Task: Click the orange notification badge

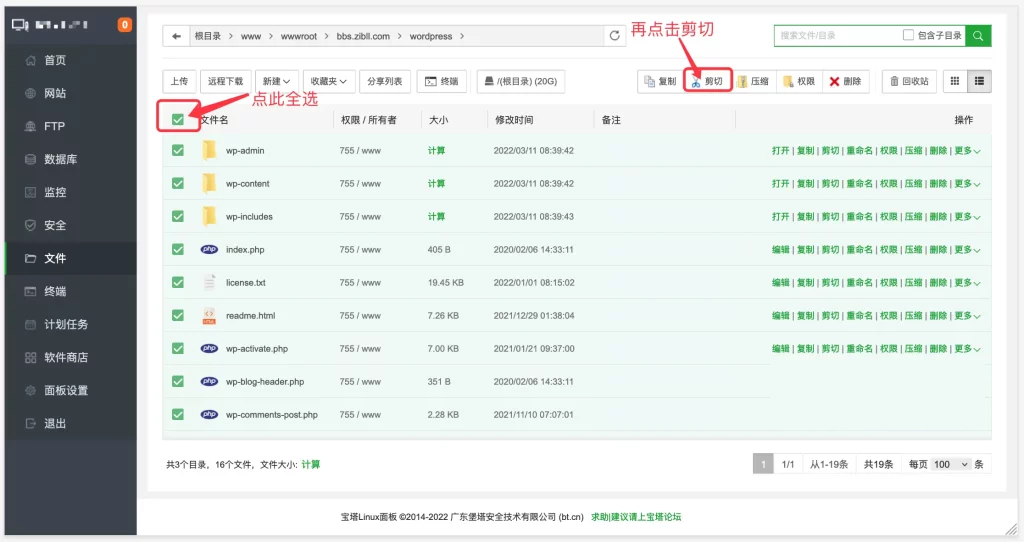Action: tap(124, 25)
